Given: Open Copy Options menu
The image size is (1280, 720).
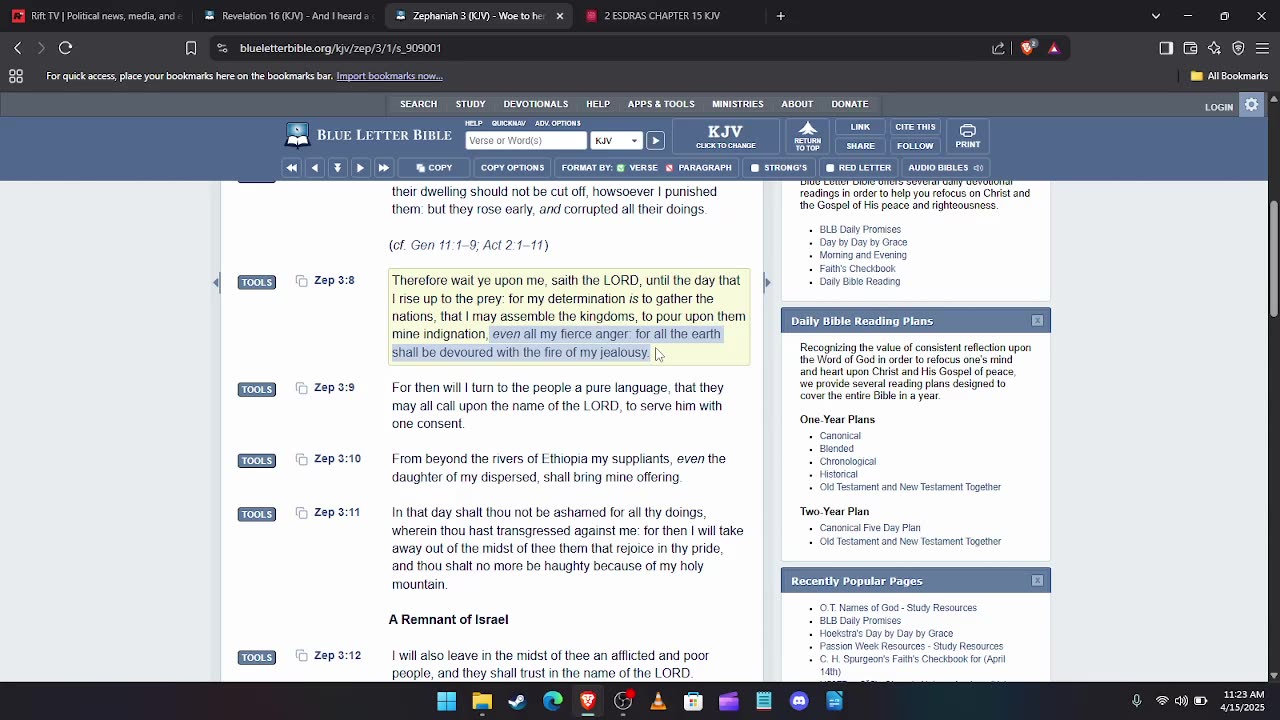Looking at the screenshot, I should click(x=512, y=168).
